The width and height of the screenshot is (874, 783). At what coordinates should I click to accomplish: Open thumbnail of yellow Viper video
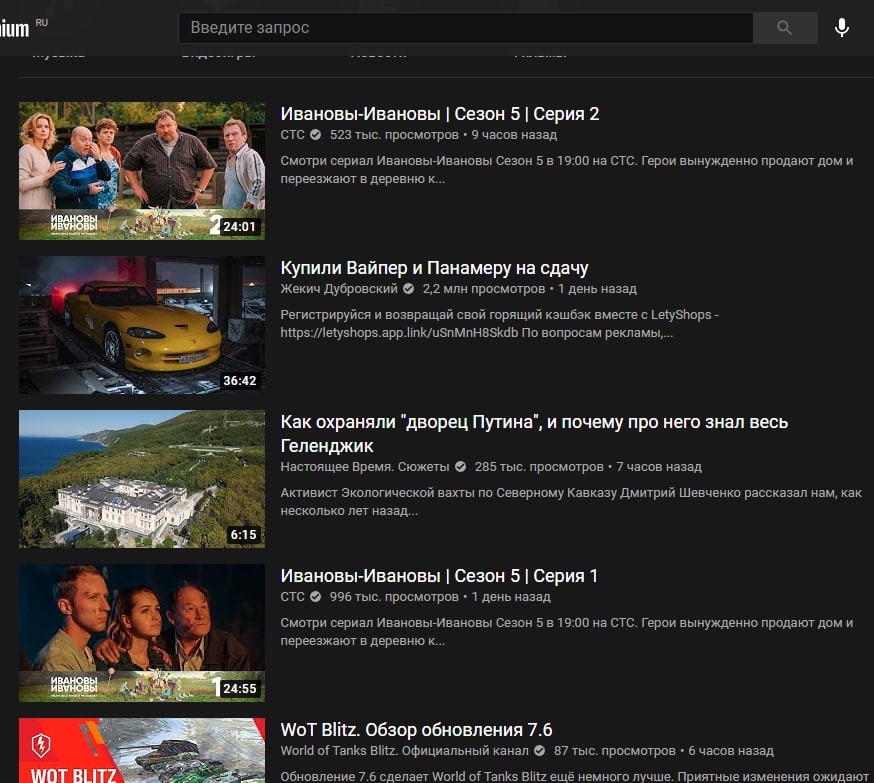142,325
